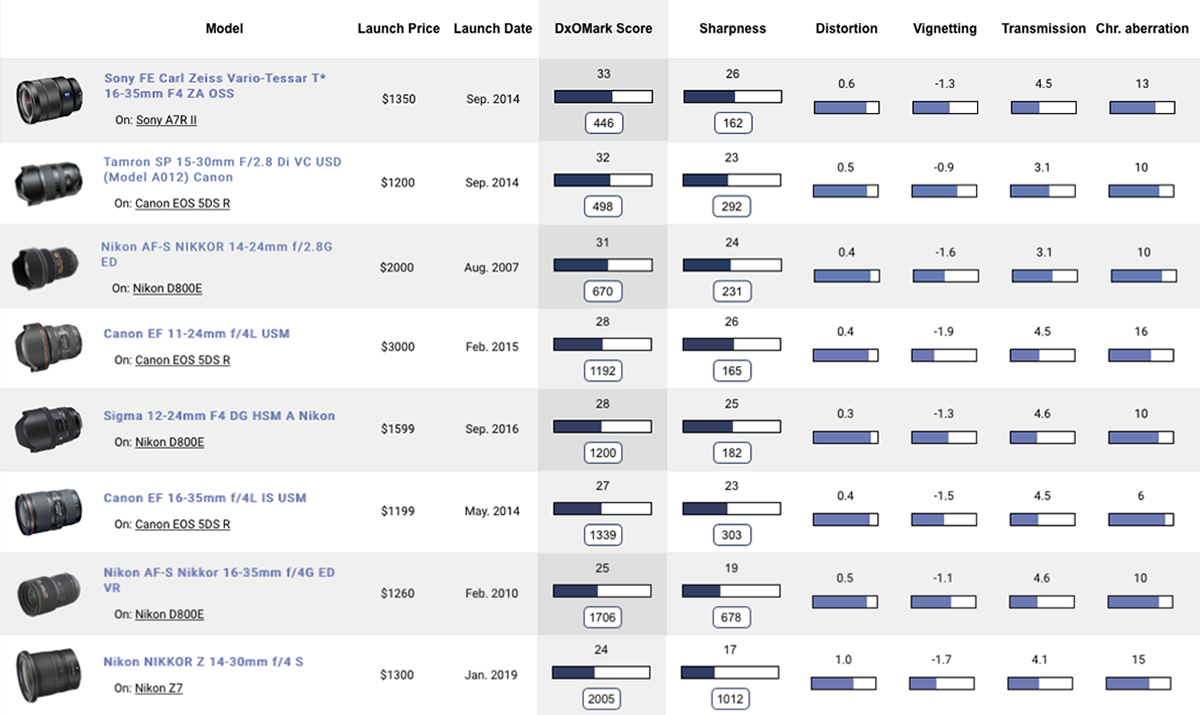
Task: Sort table by Sharpness column
Action: [731, 29]
